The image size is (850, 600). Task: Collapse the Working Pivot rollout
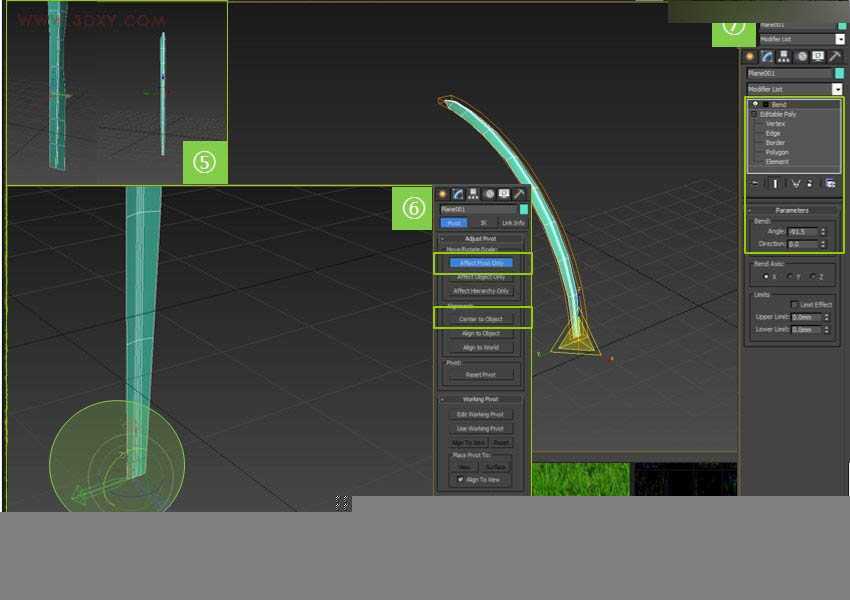[480, 399]
